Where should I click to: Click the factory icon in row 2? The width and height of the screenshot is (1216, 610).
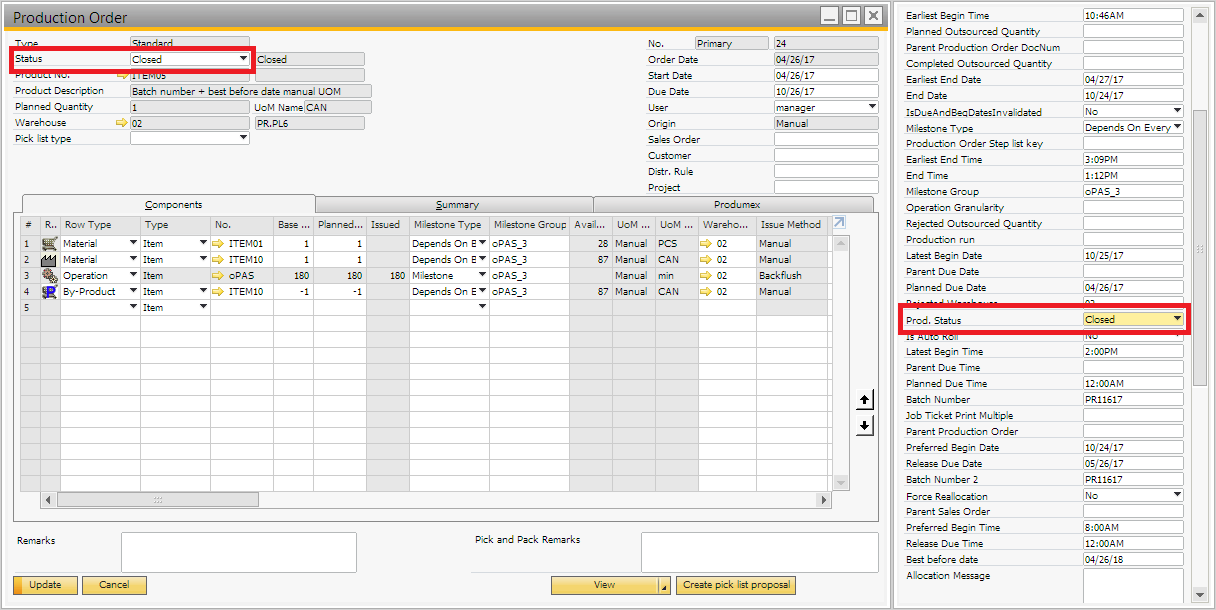click(49, 260)
